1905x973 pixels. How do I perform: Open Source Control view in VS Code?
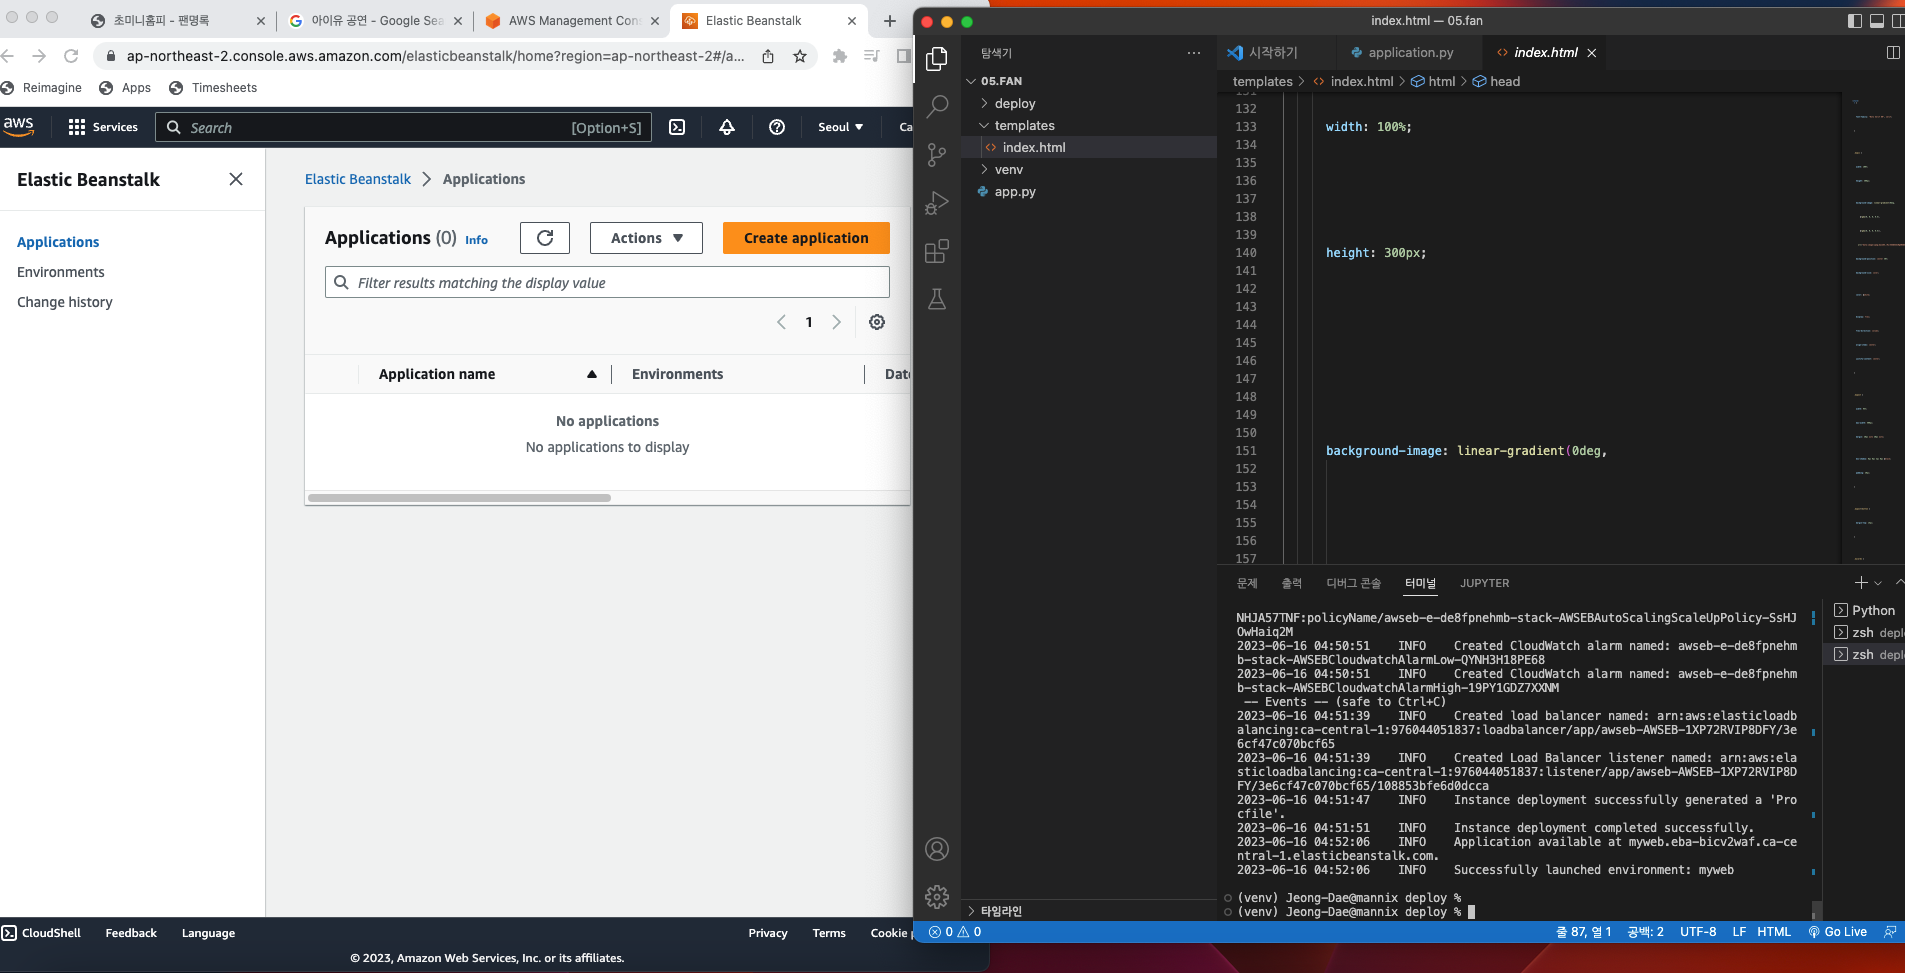(x=937, y=154)
